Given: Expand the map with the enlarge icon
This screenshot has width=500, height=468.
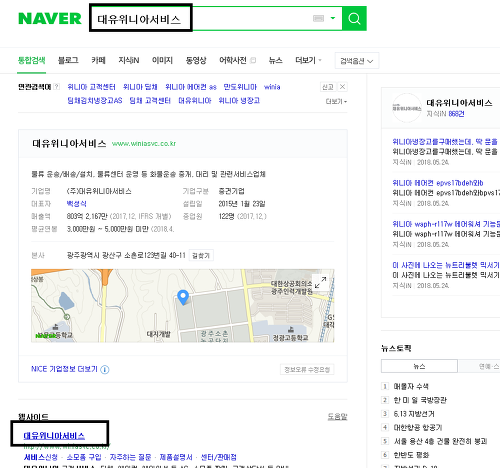Looking at the screenshot, I should tap(320, 282).
